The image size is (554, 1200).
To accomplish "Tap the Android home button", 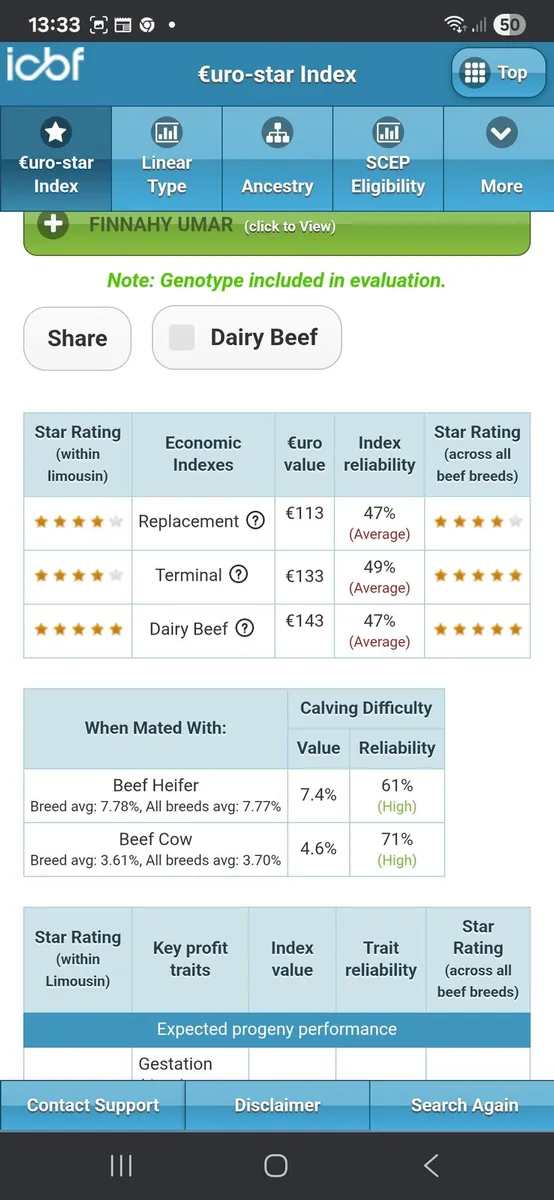I will 276,1165.
